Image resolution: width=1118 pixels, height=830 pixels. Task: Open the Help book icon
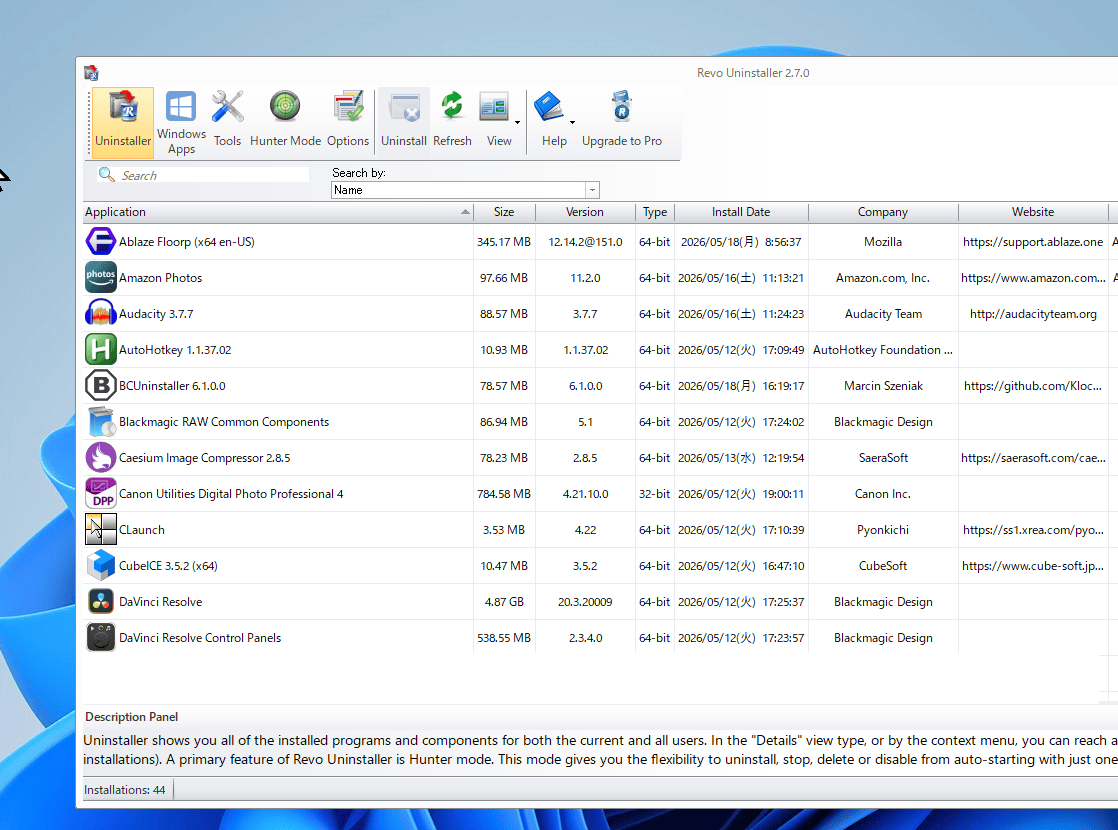point(549,108)
